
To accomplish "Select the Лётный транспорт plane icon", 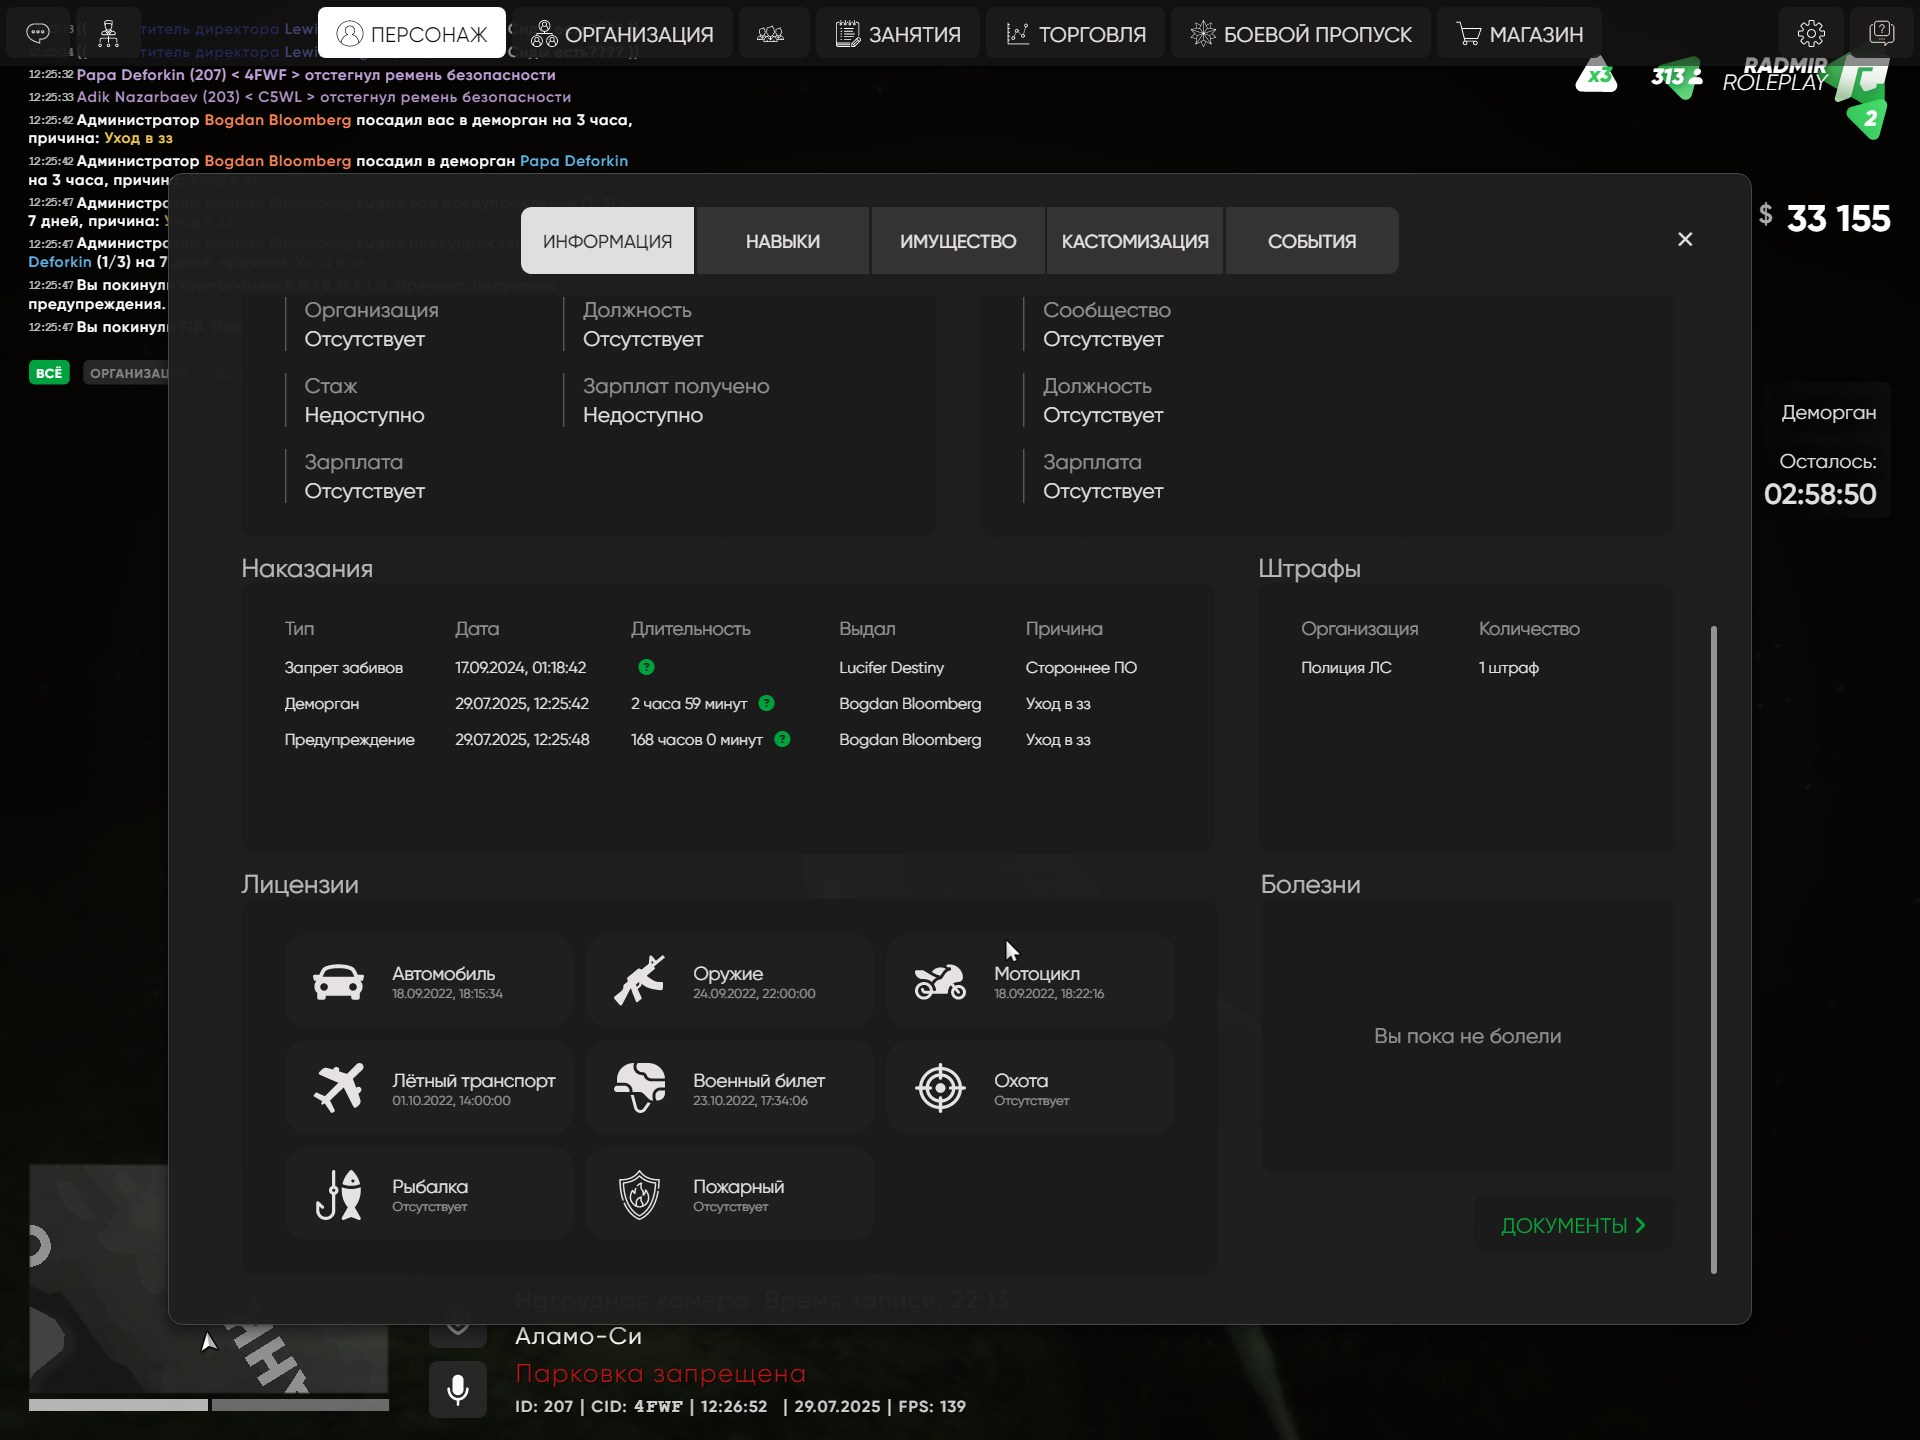I will [x=339, y=1088].
